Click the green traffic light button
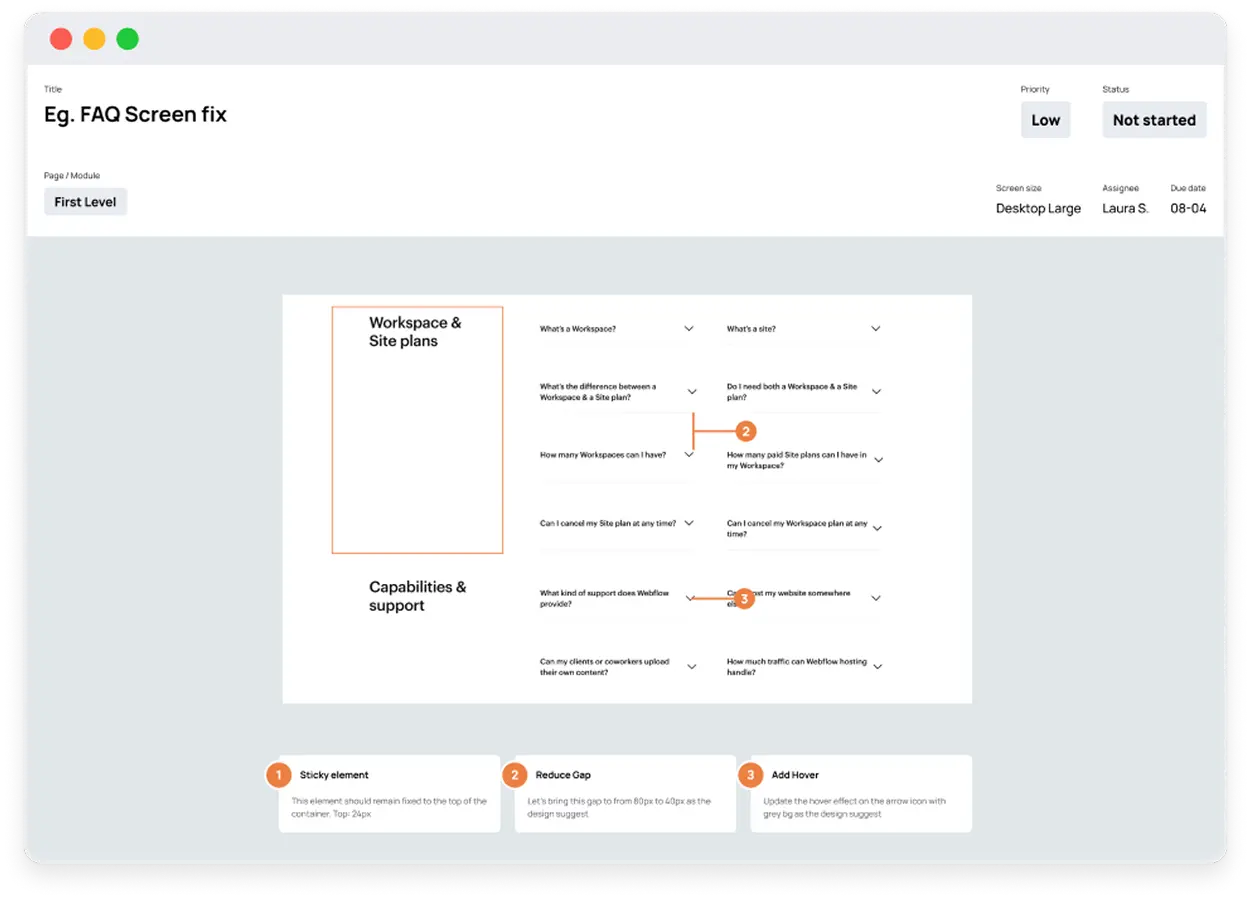 (x=127, y=38)
